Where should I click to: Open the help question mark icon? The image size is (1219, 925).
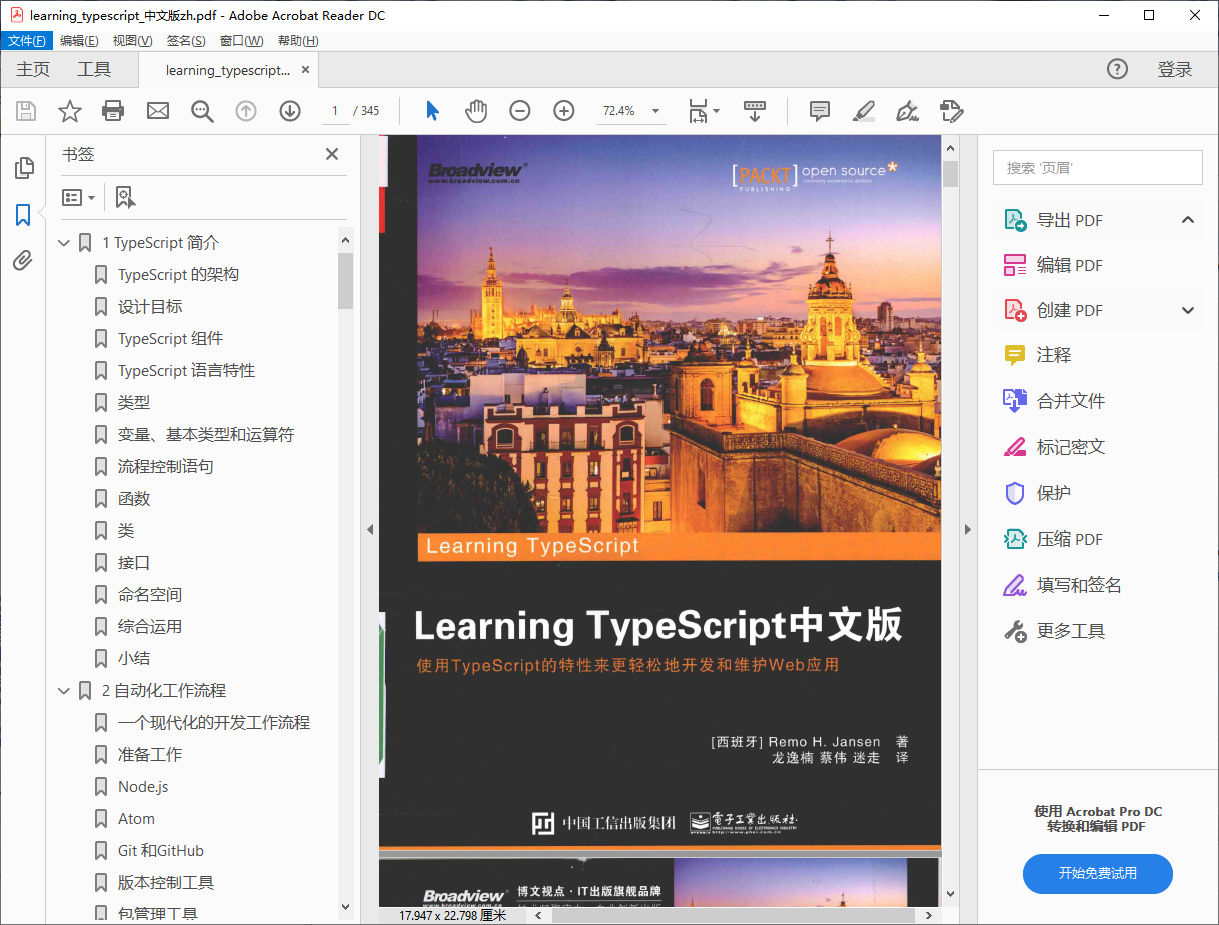1117,69
